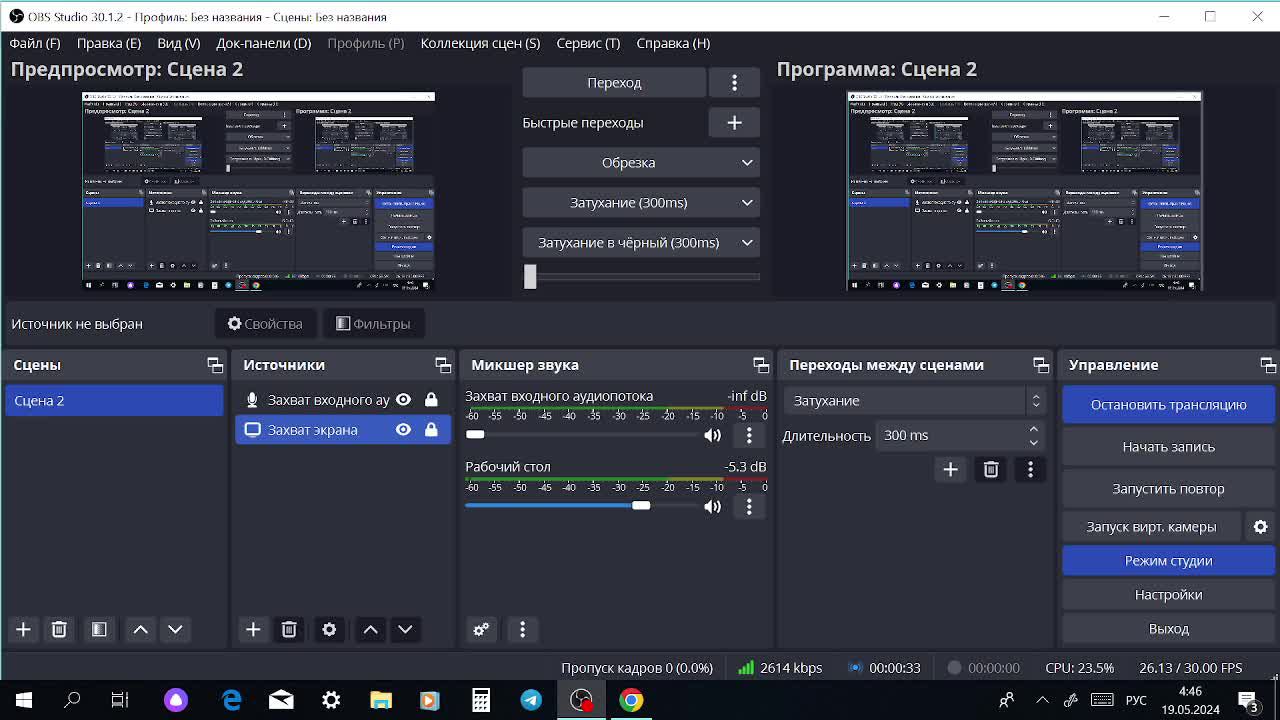This screenshot has width=1280, height=720.
Task: Undock the Сцены panel
Action: coord(214,365)
